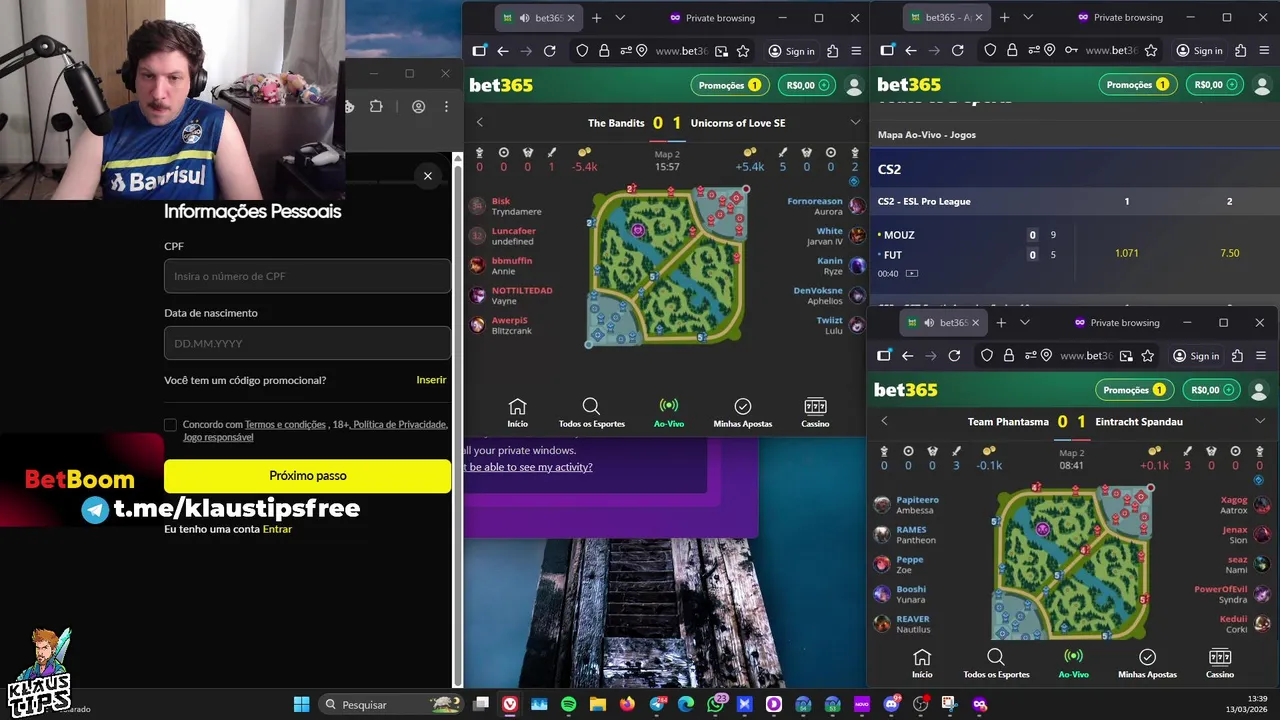The width and height of the screenshot is (1280, 720).
Task: Select the bet365 tab in Team Phantasma window
Action: [x=943, y=323]
